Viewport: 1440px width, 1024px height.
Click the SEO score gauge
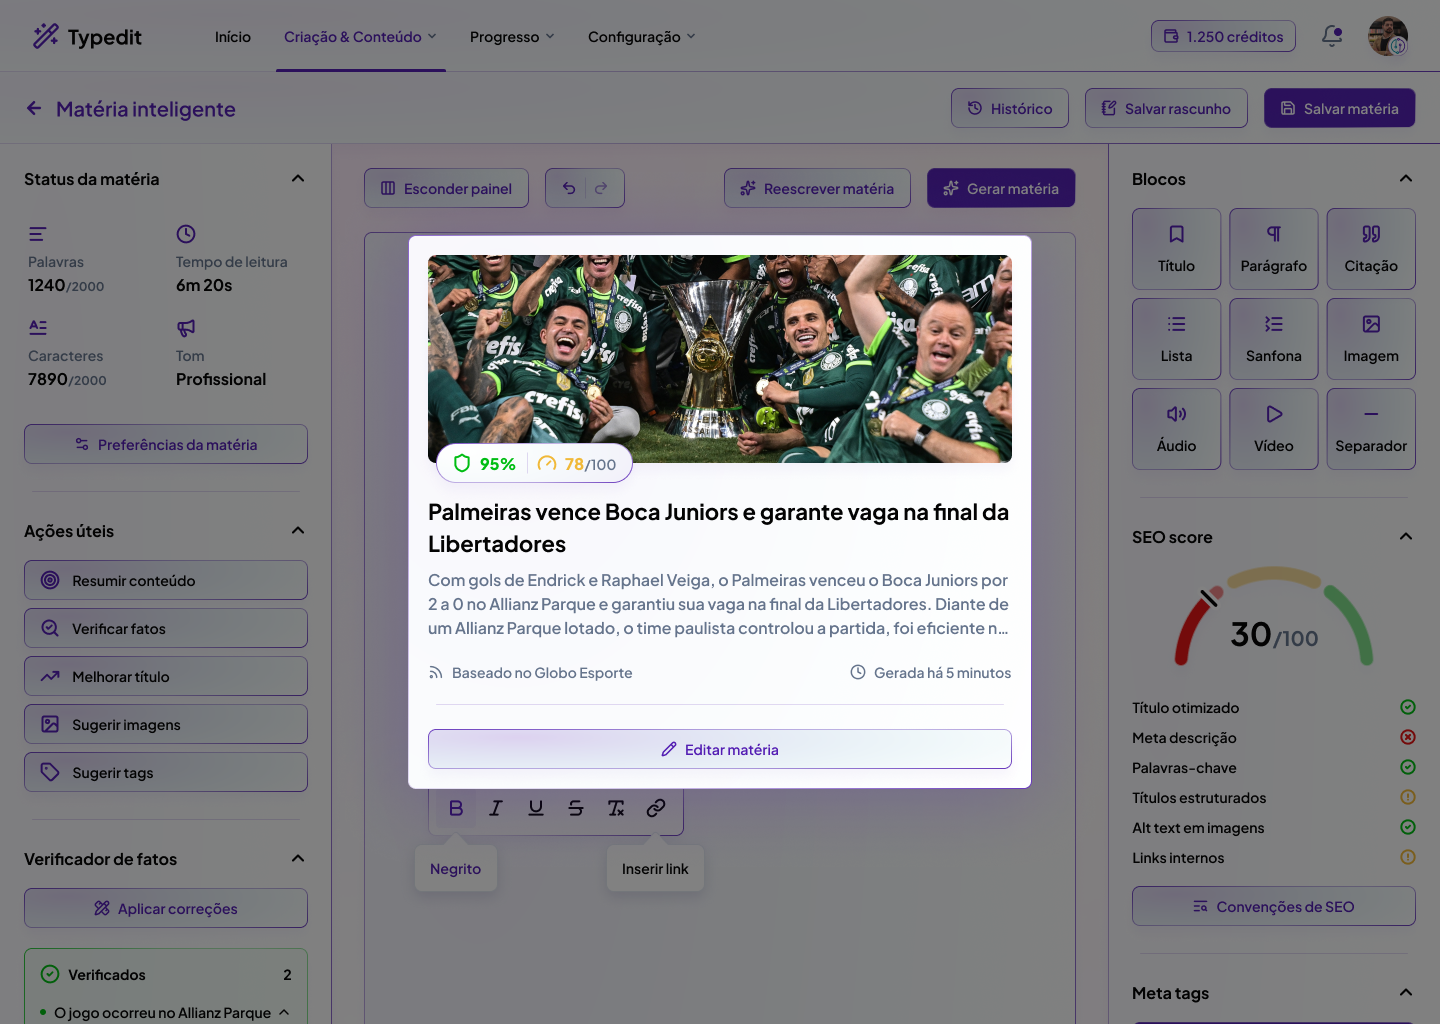click(x=1274, y=618)
